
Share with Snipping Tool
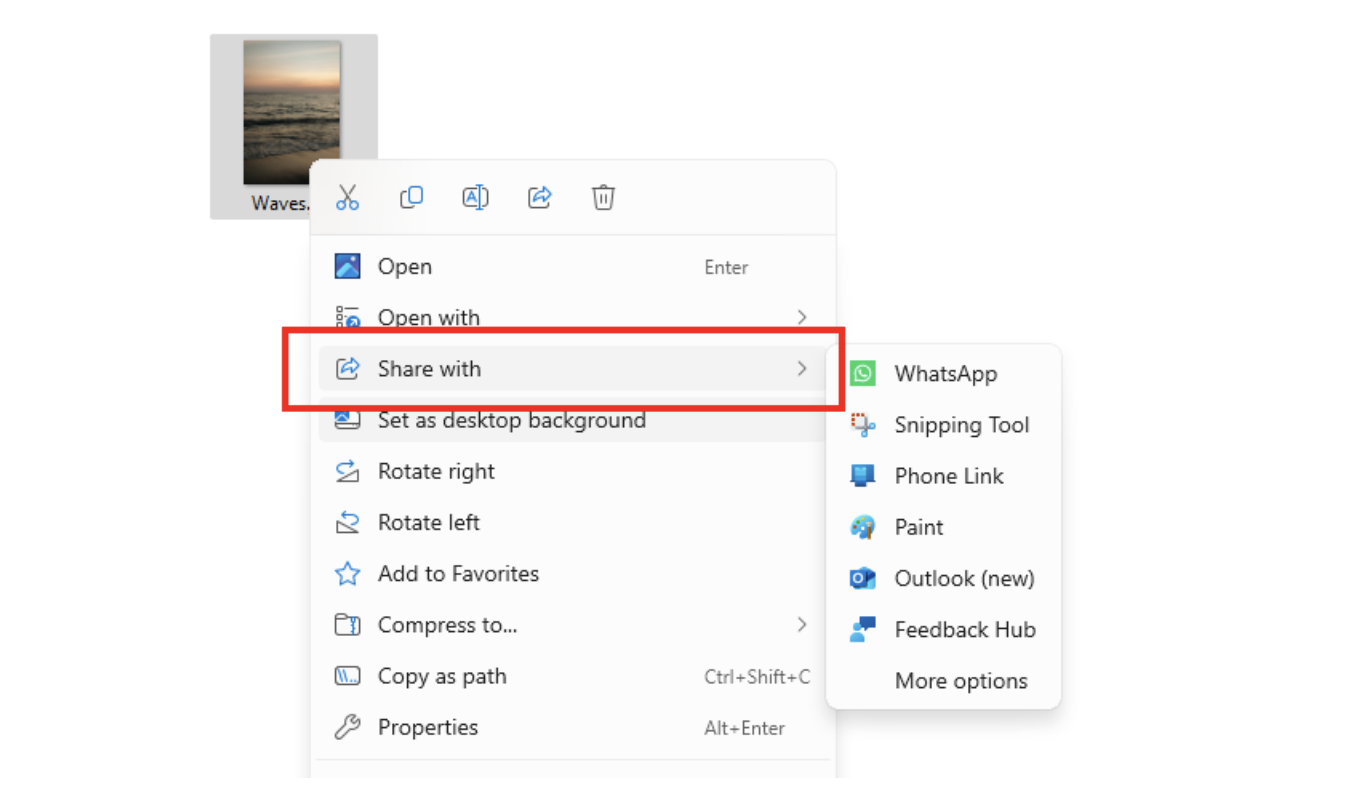(943, 425)
